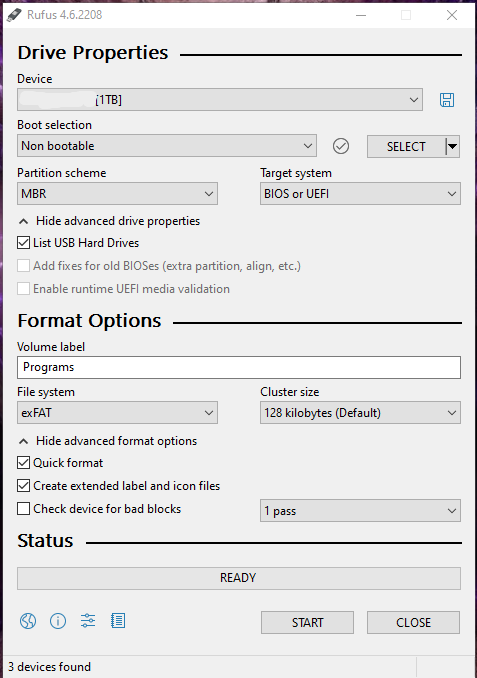Enable Check device for bad blocks

point(23,508)
